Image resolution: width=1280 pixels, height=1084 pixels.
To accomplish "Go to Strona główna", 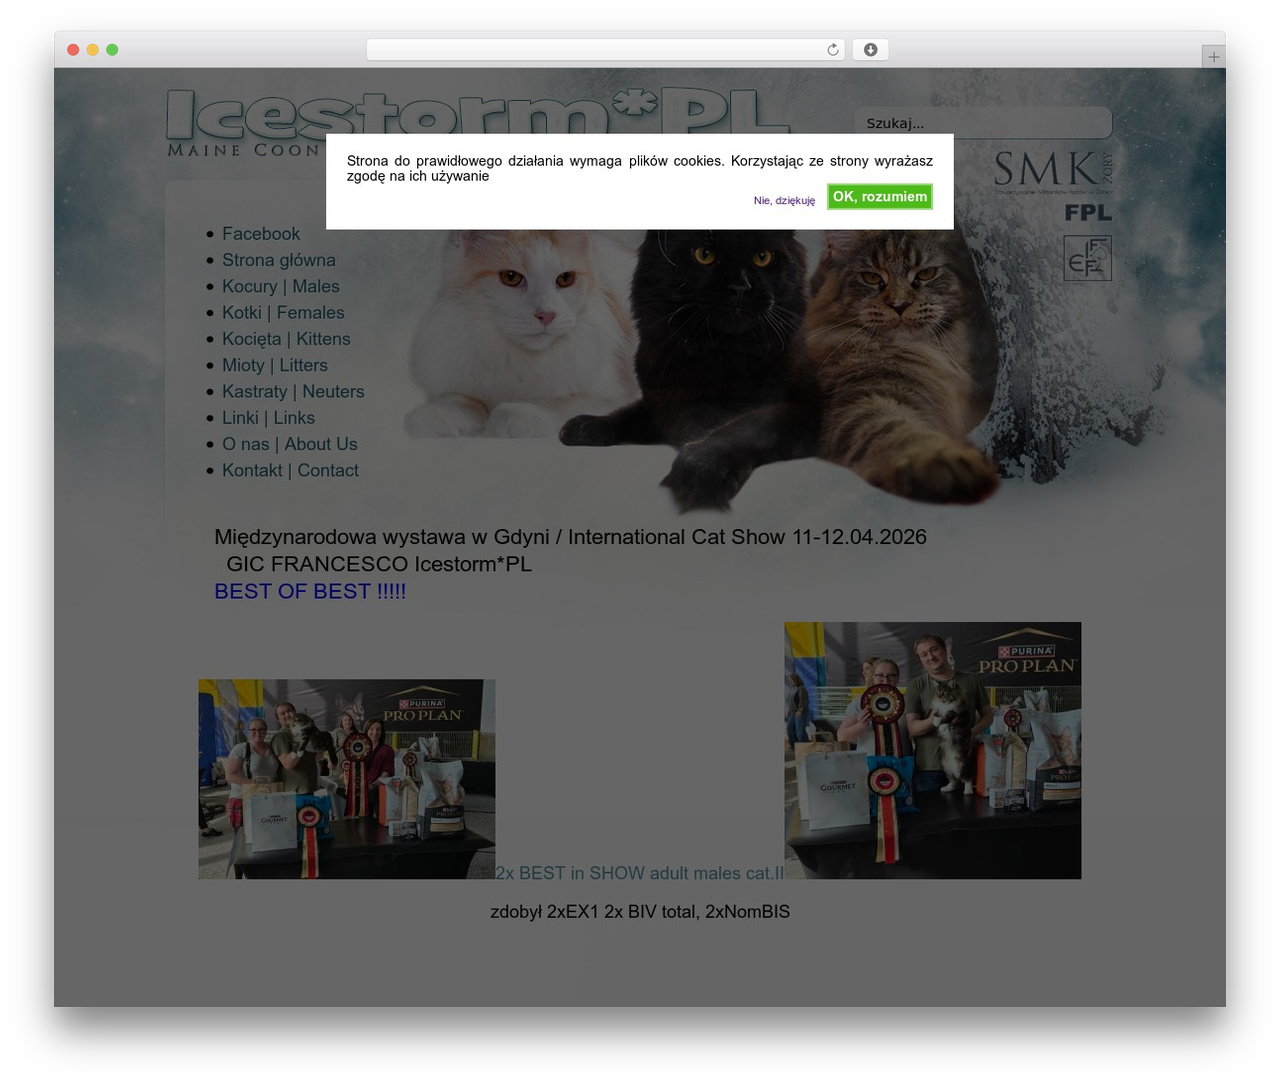I will [279, 260].
